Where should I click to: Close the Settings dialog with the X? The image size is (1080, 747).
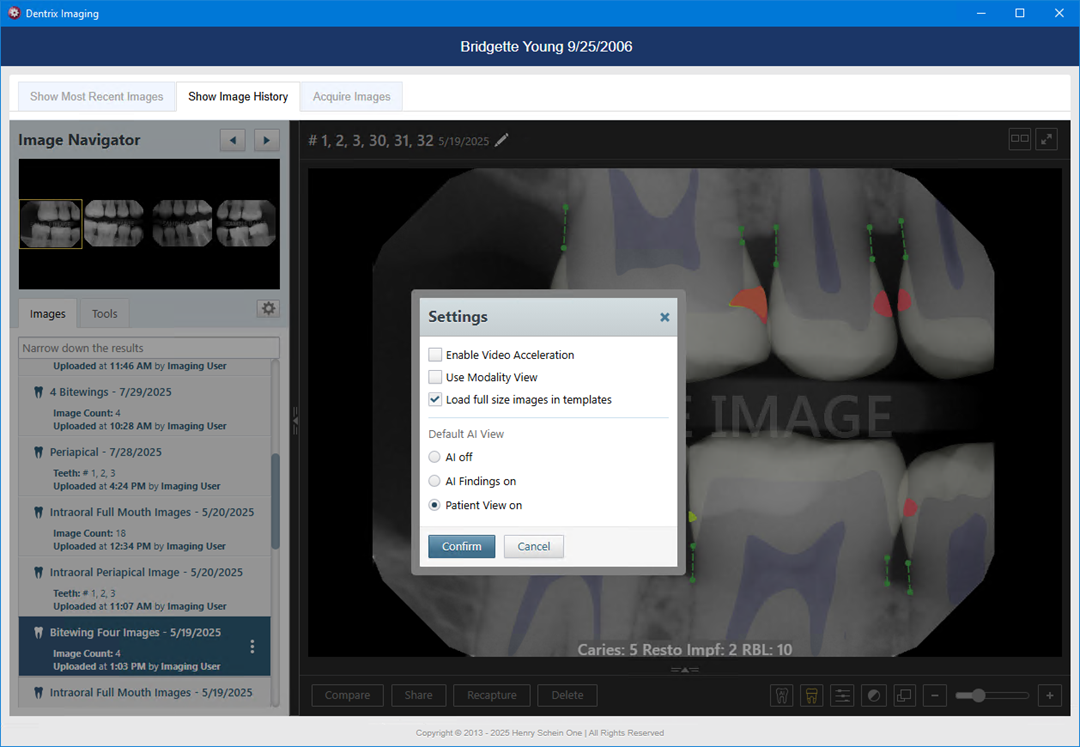[665, 317]
